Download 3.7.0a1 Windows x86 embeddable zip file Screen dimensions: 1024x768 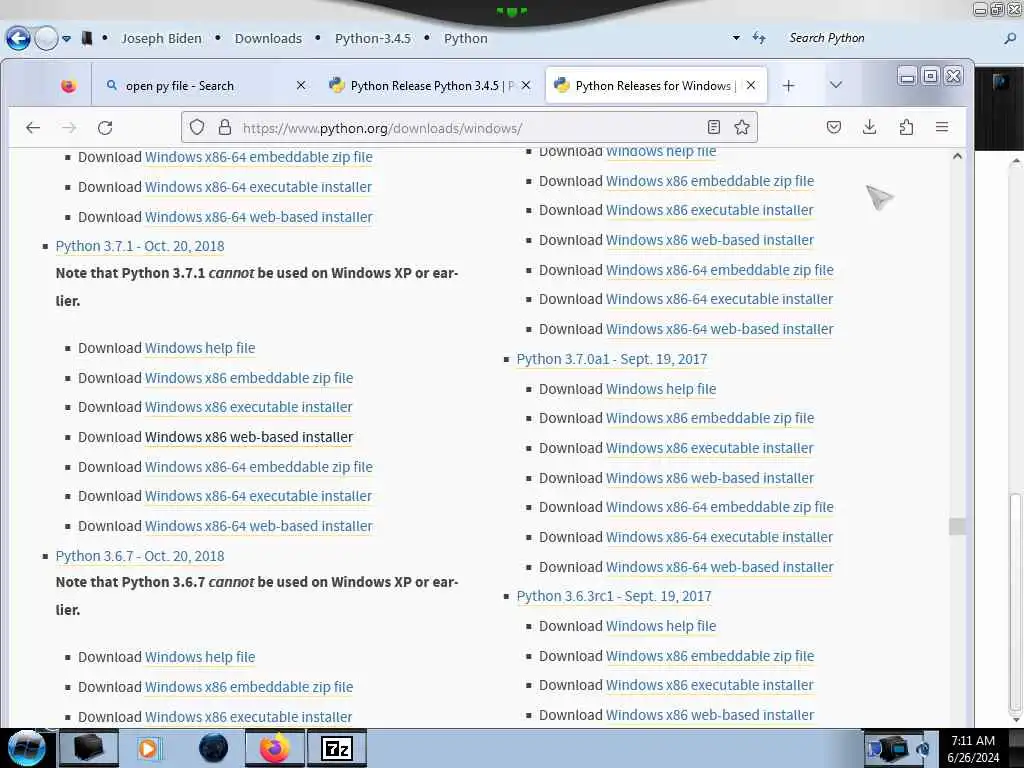click(x=710, y=418)
